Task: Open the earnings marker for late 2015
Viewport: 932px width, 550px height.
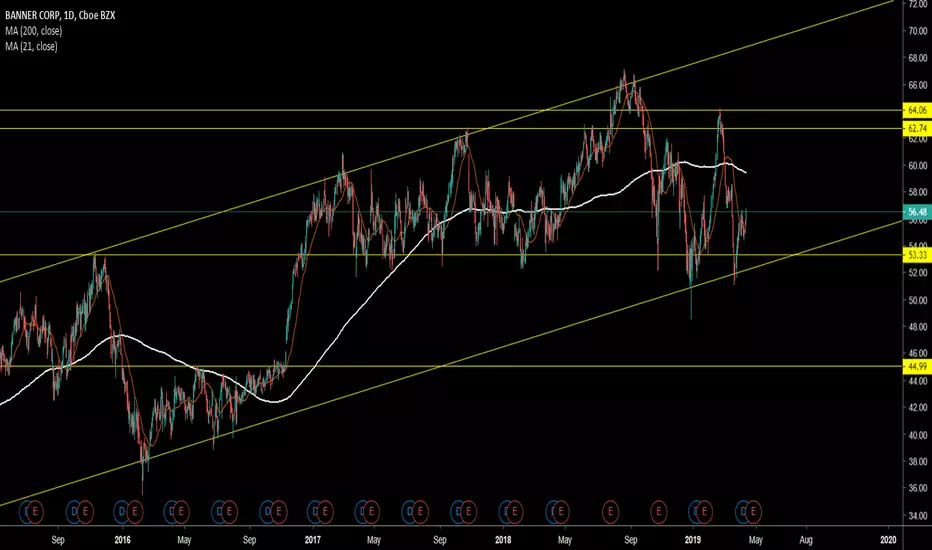Action: [x=85, y=511]
